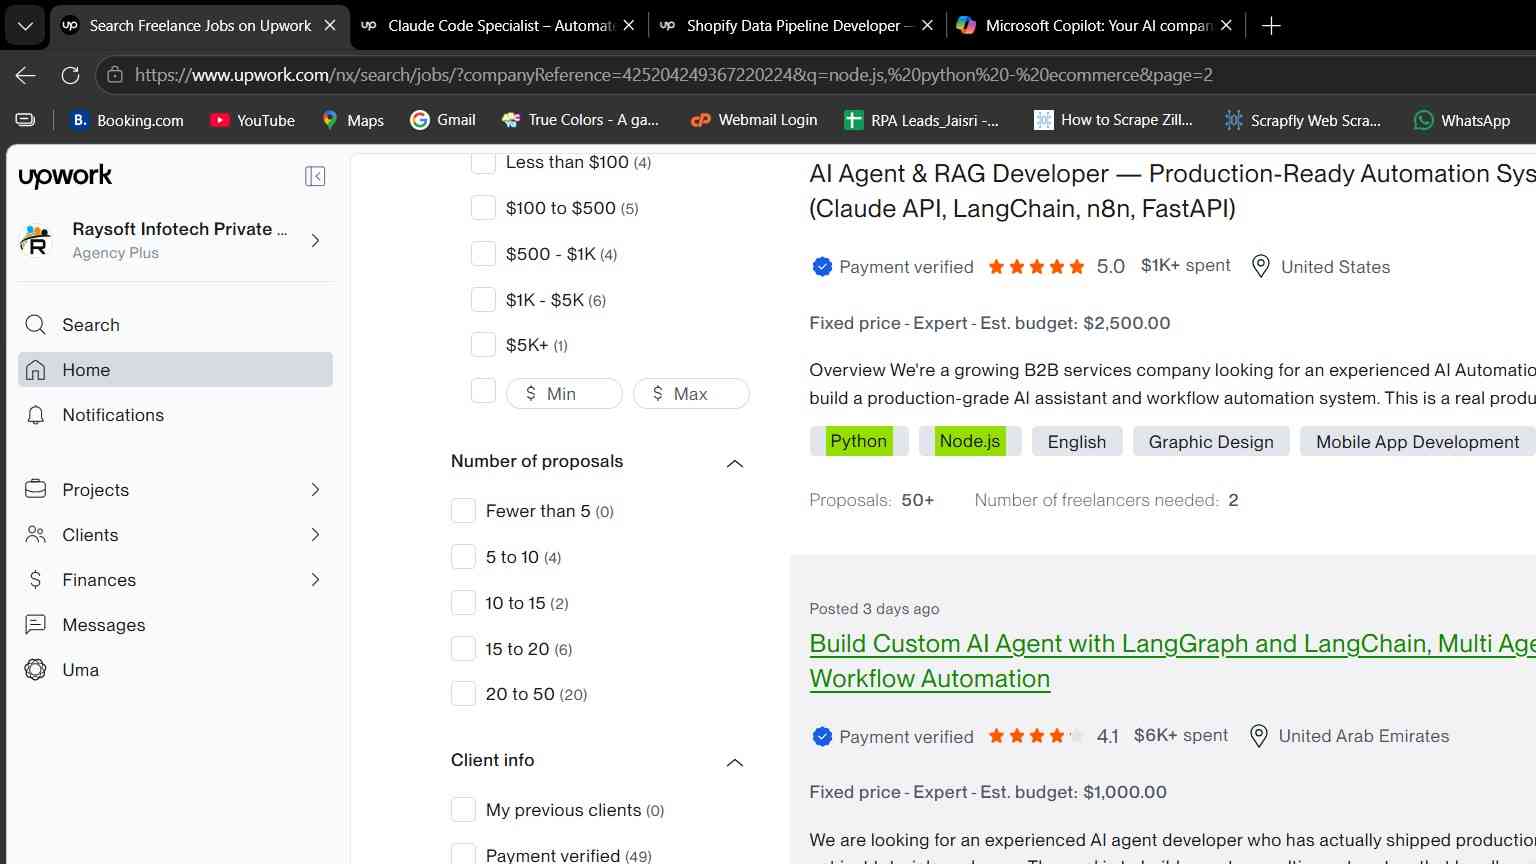This screenshot has height=864, width=1536.
Task: Enable the My previous clients filter
Action: pos(463,810)
